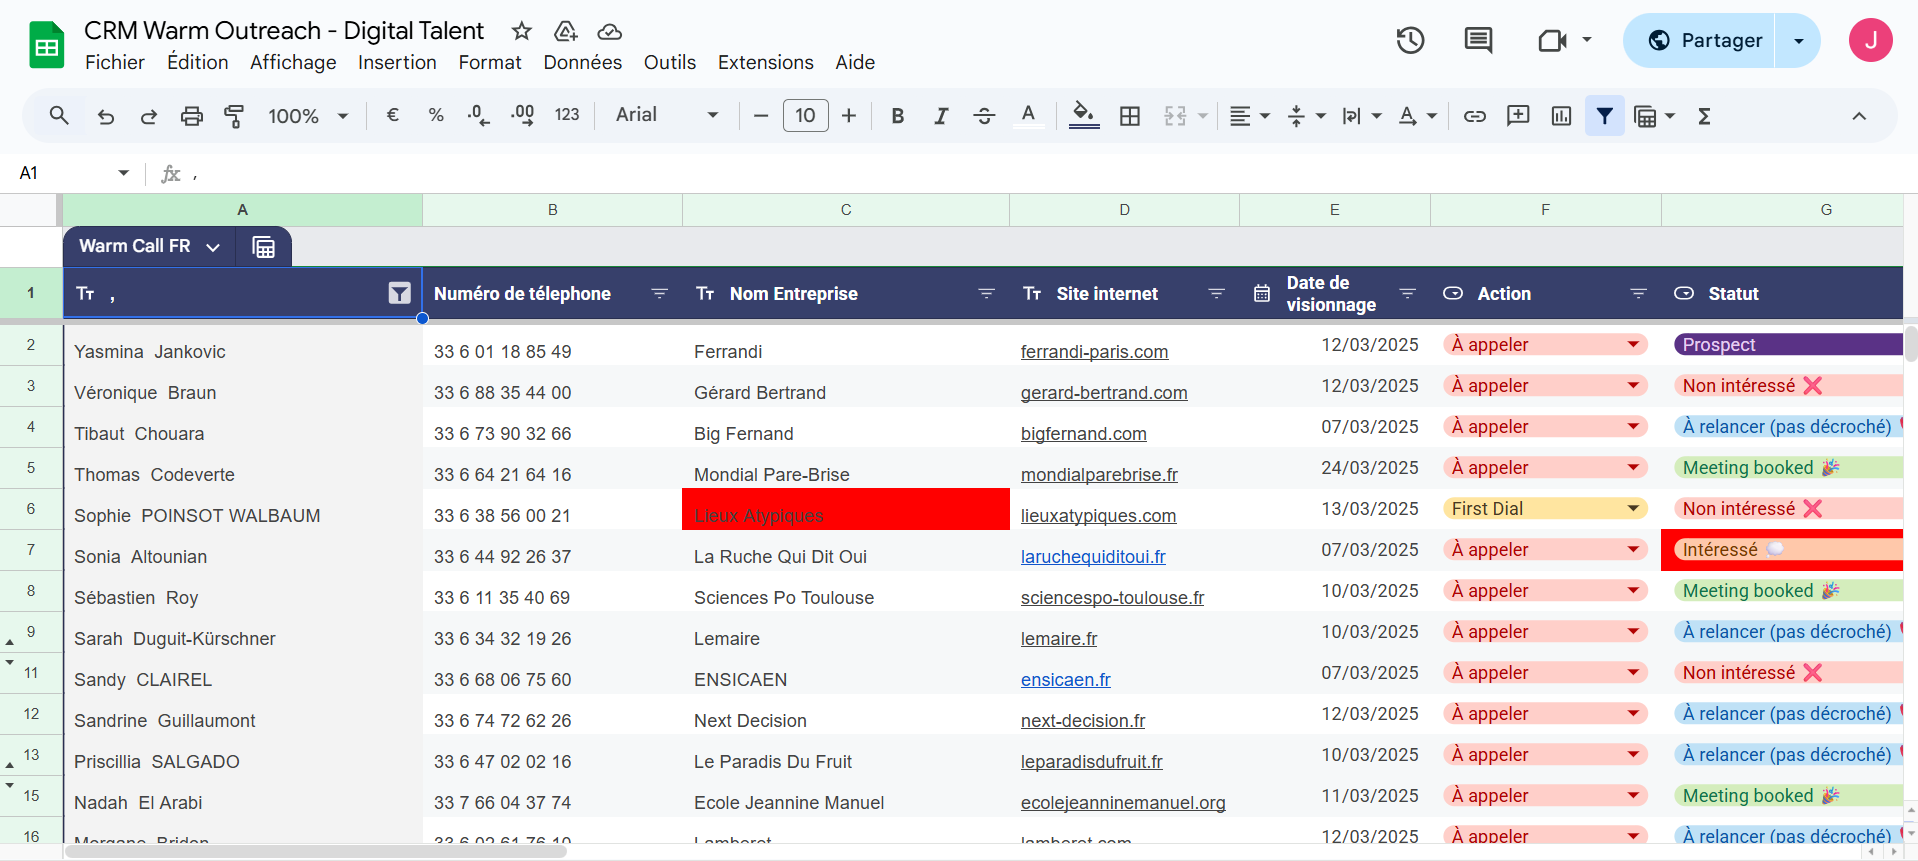Toggle bold formatting
The image size is (1918, 861).
click(x=897, y=116)
